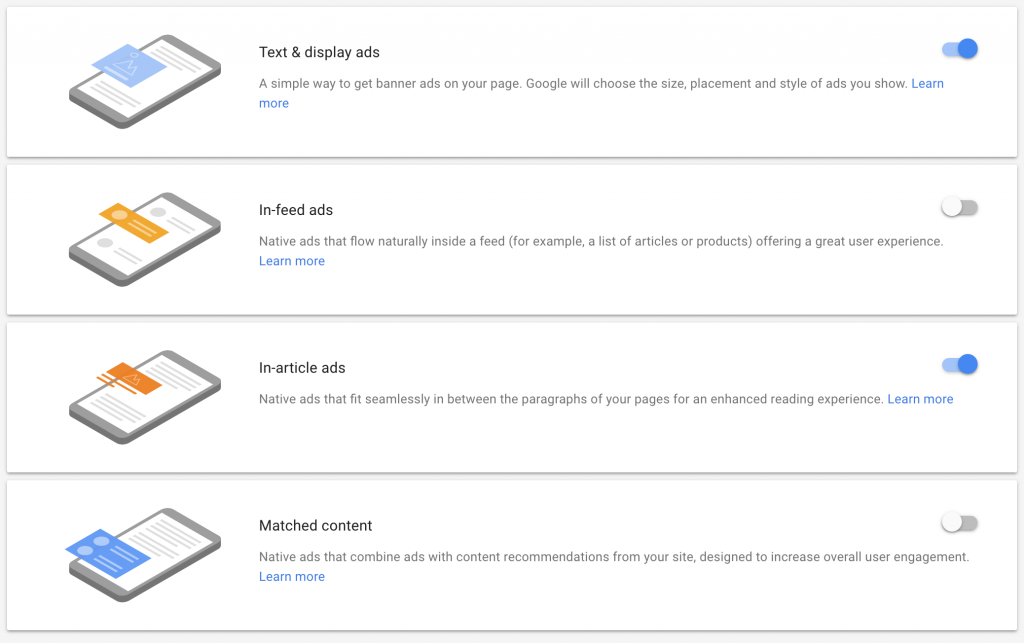Click the Text & display ads heading
1024x643 pixels.
coord(319,52)
